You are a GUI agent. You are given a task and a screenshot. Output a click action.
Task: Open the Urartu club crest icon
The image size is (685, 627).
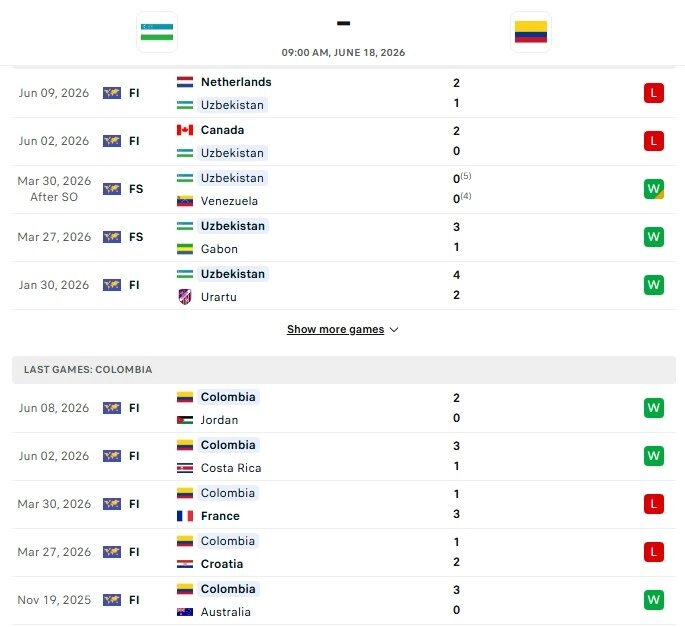(185, 297)
